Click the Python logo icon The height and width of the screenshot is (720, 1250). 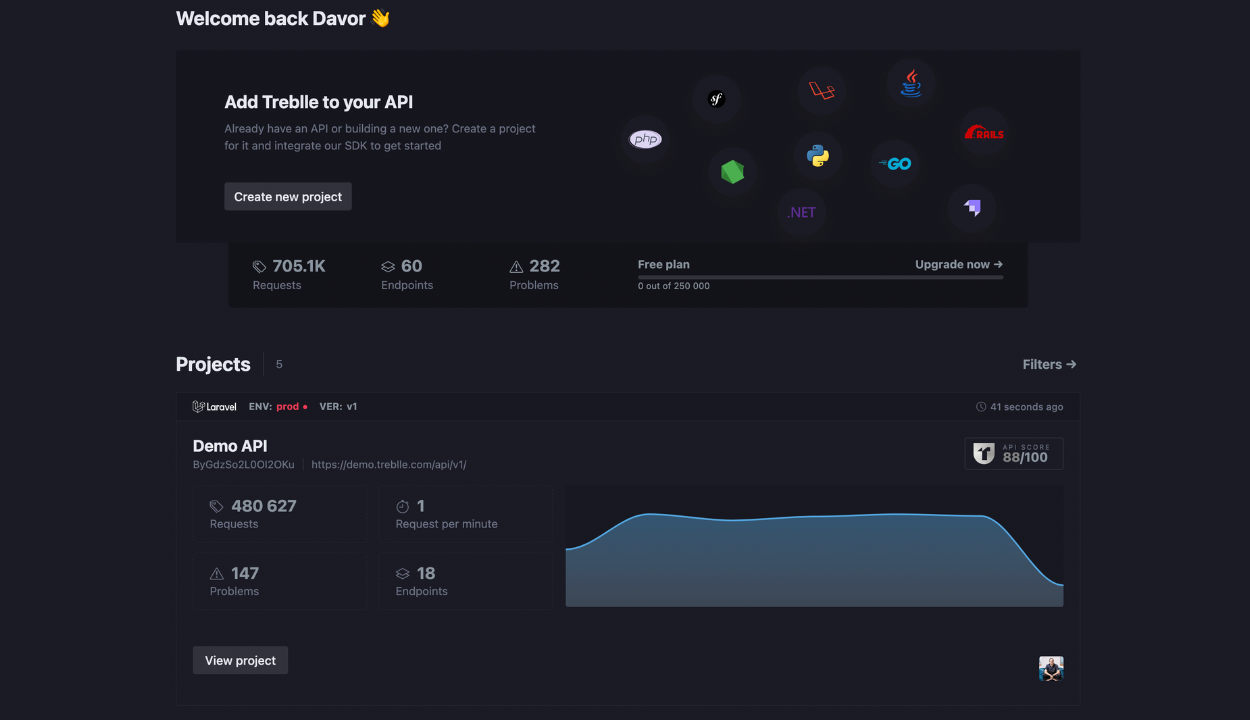818,156
